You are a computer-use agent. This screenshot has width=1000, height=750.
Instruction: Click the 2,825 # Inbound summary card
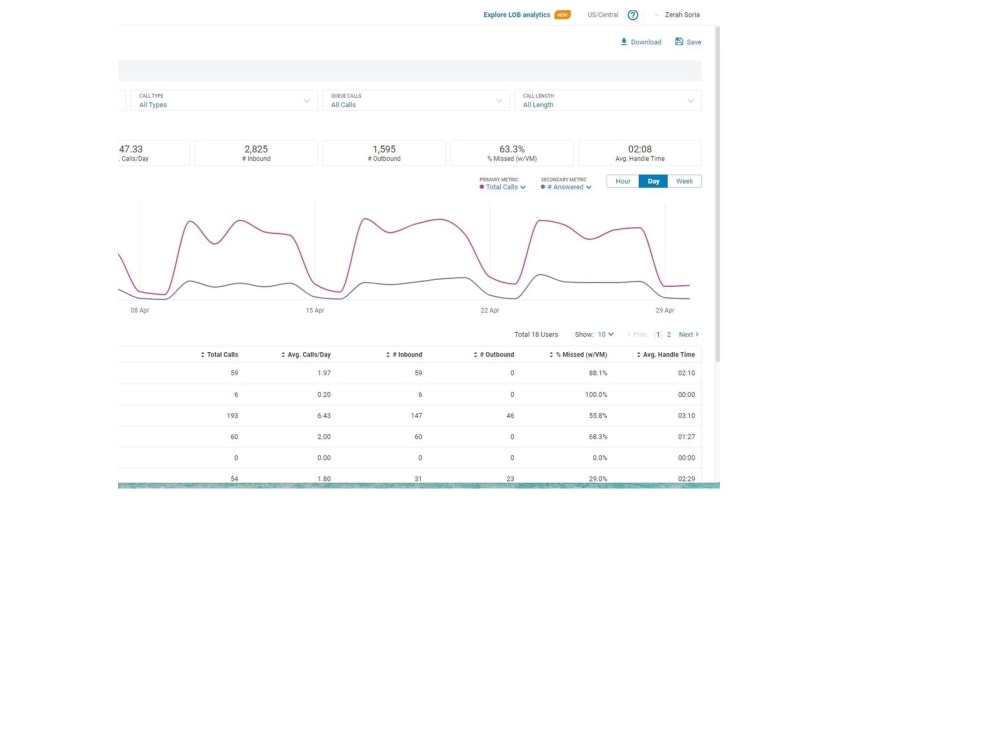tap(256, 153)
